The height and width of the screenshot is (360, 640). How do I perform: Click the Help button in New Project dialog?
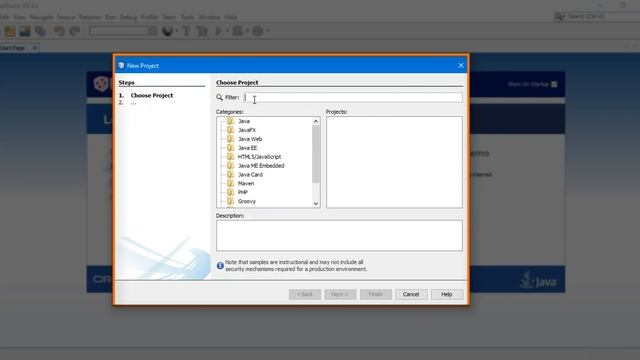pos(447,294)
